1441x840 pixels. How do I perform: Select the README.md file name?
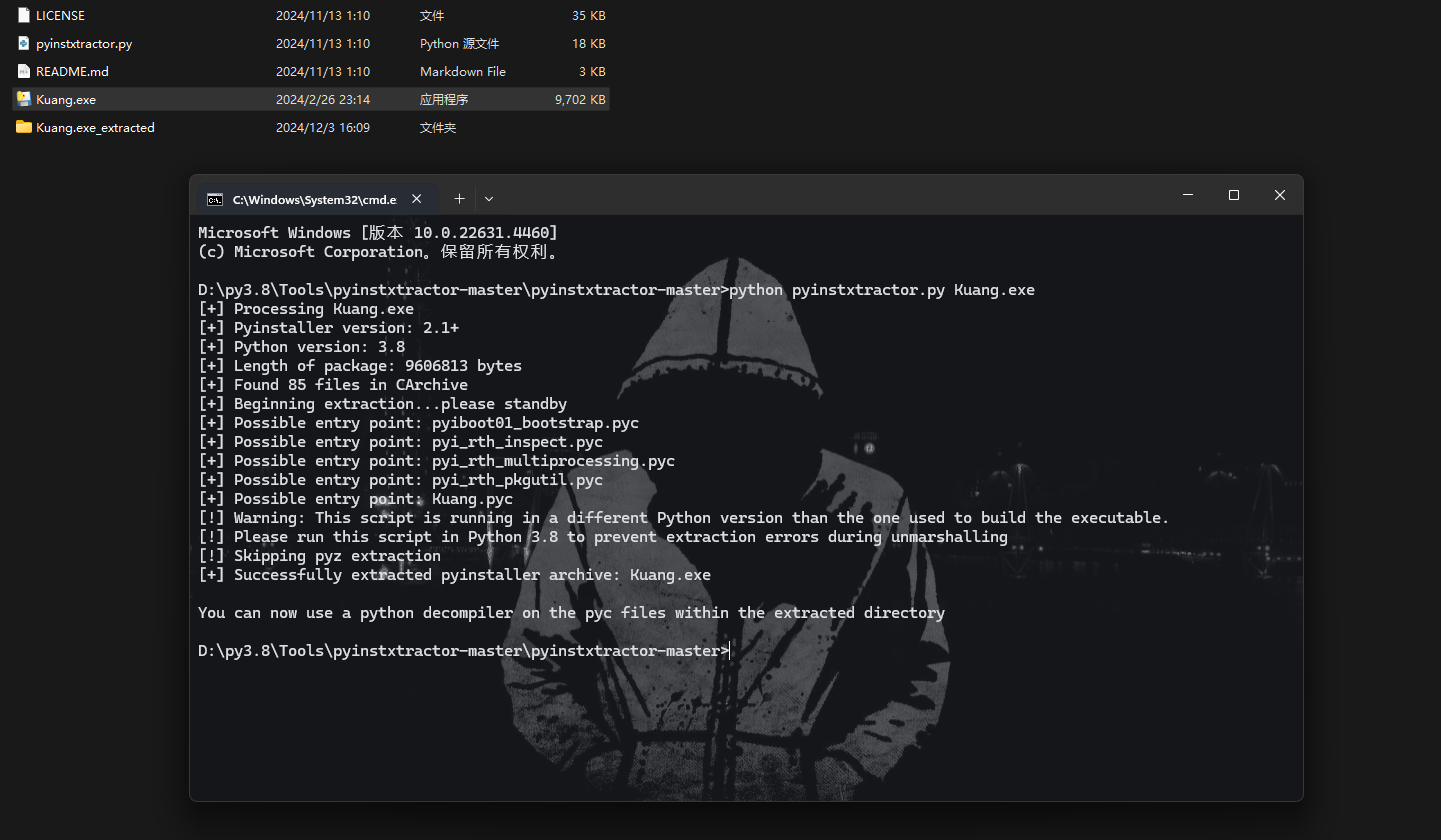pyautogui.click(x=72, y=72)
